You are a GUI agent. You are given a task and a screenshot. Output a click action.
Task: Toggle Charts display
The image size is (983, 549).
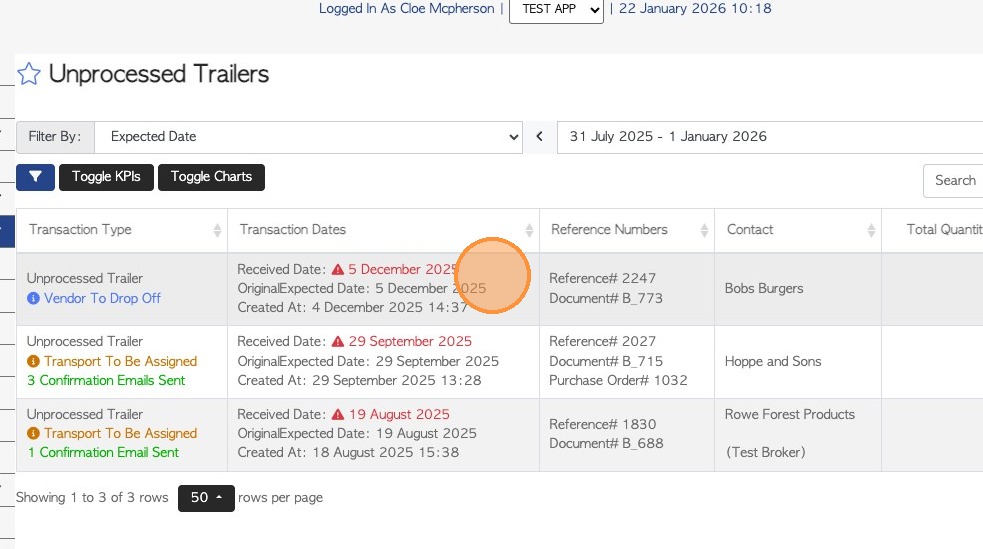click(x=211, y=177)
